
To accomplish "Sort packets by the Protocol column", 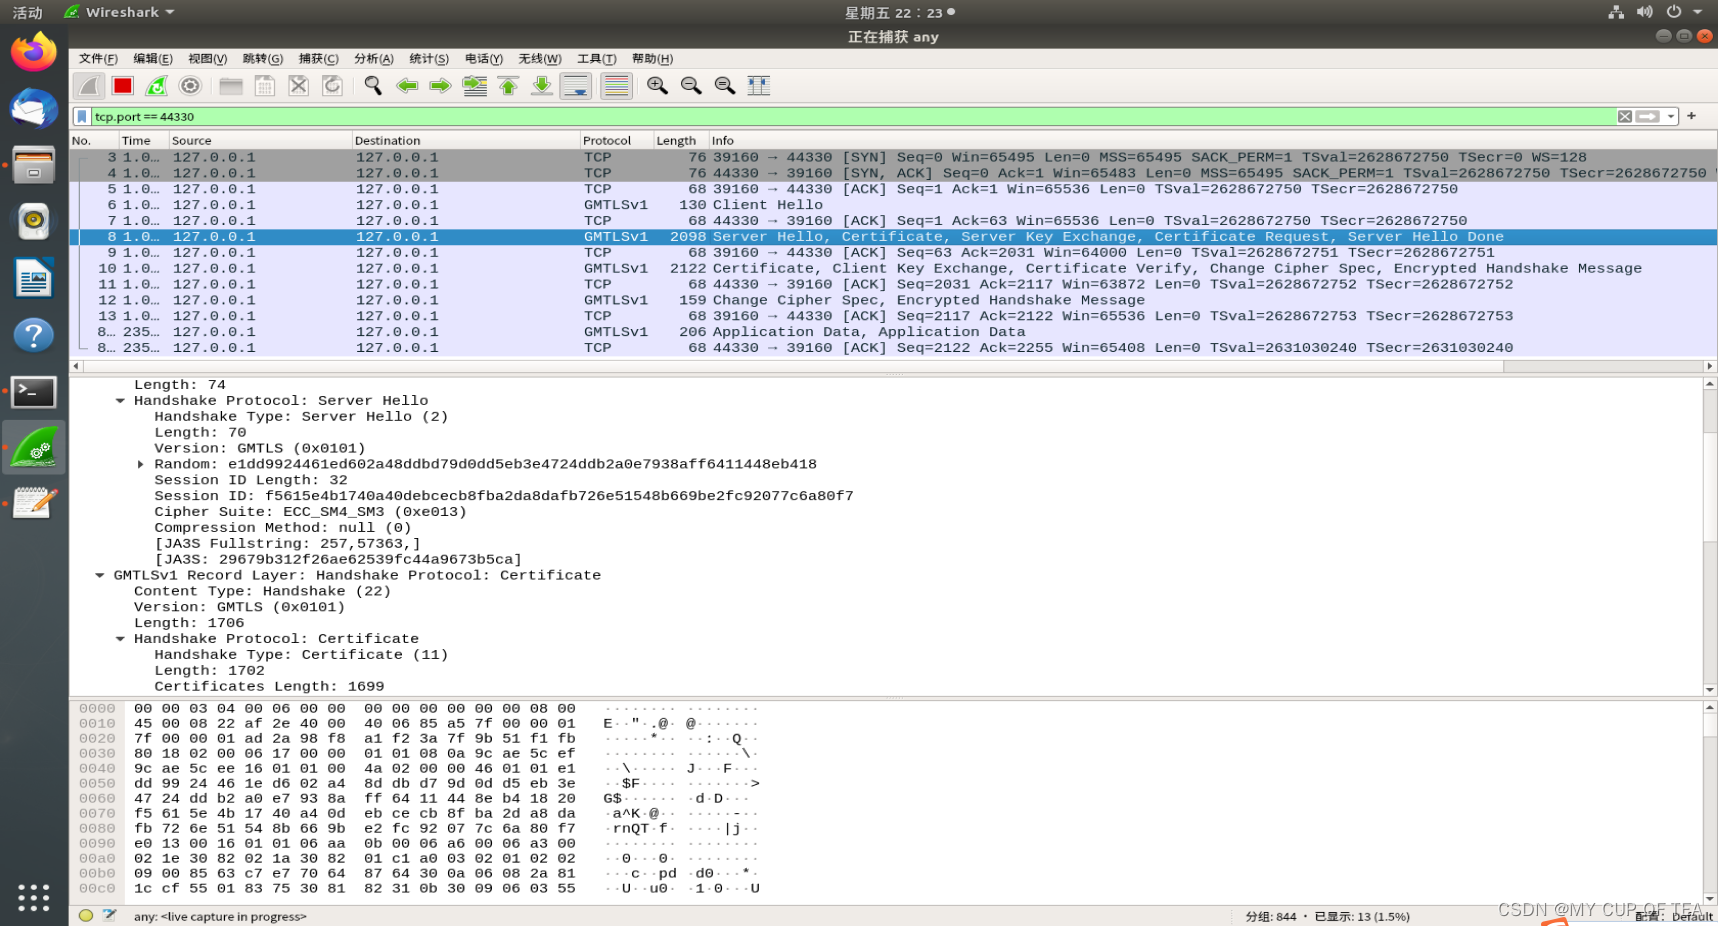I will tap(617, 141).
